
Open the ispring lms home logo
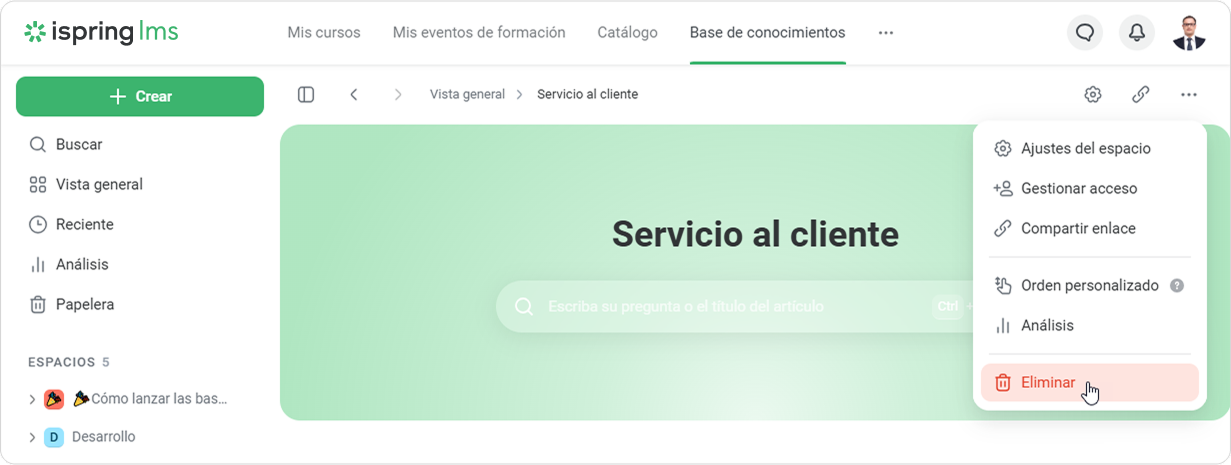click(x=101, y=32)
